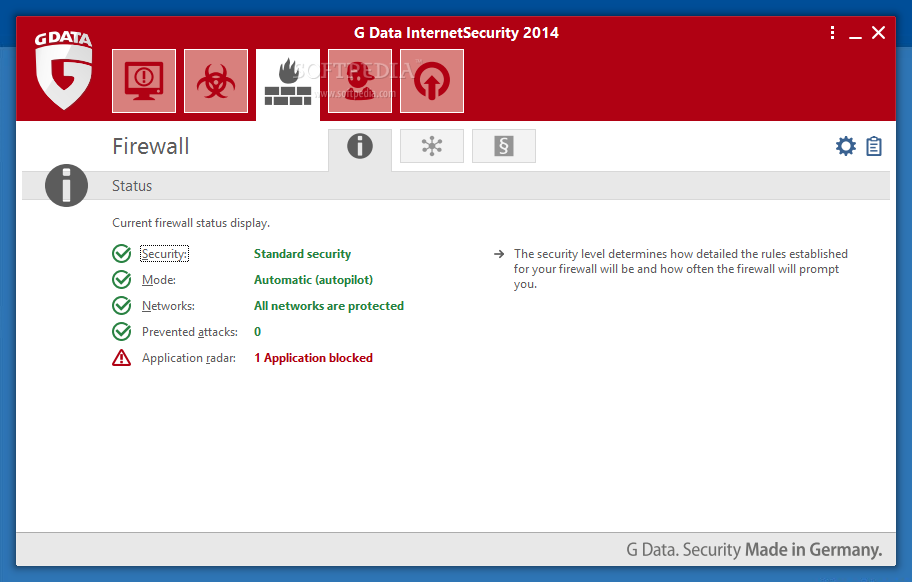Click the Made in Germany footer text
Screen dimensions: 912x582
(814, 549)
